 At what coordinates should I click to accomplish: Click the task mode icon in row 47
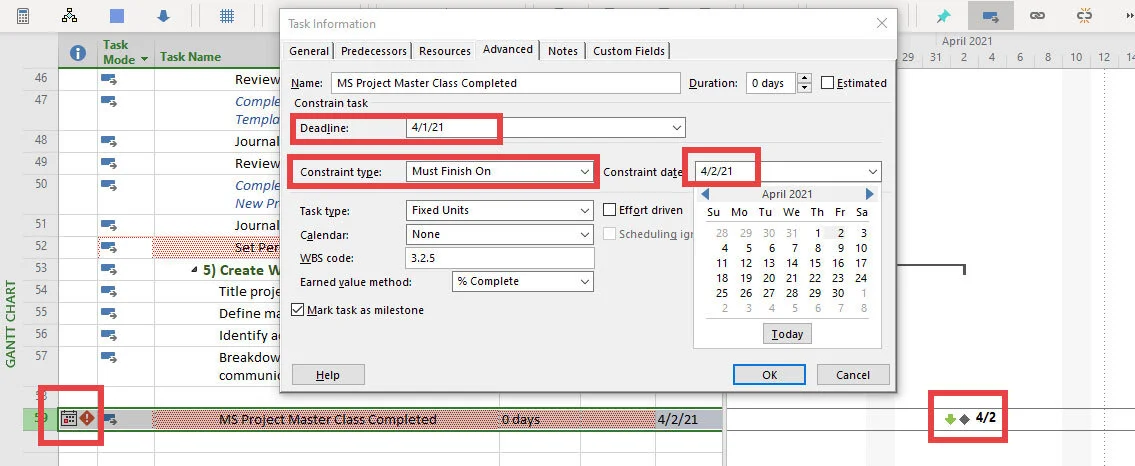[x=109, y=102]
